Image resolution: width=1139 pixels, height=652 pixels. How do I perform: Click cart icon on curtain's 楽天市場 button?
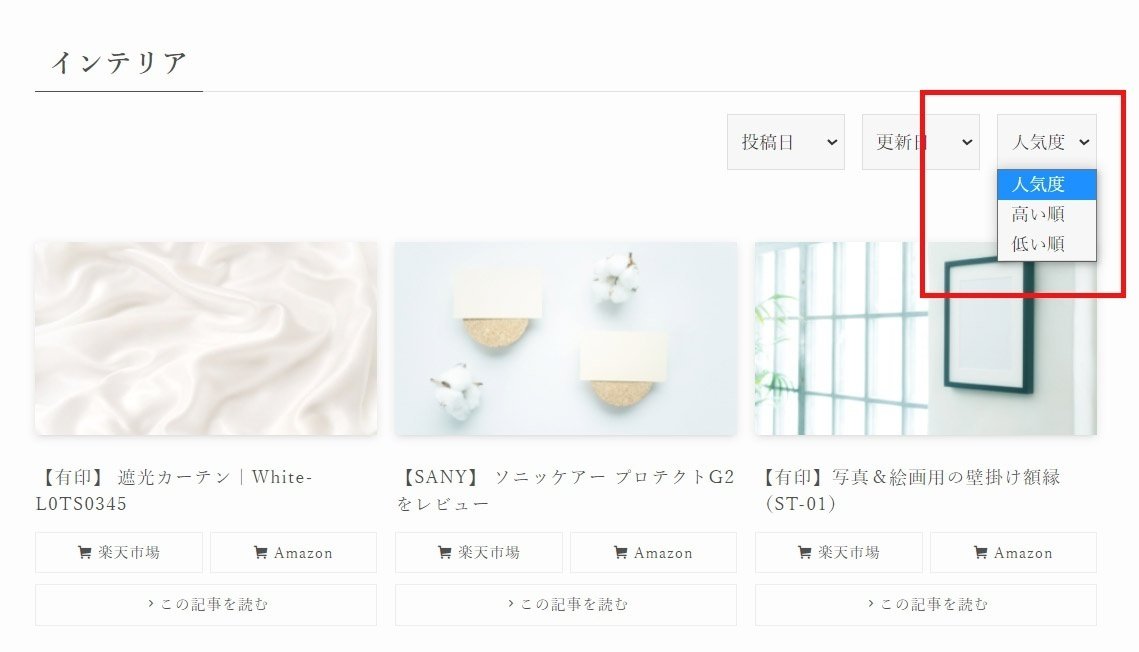pyautogui.click(x=84, y=553)
